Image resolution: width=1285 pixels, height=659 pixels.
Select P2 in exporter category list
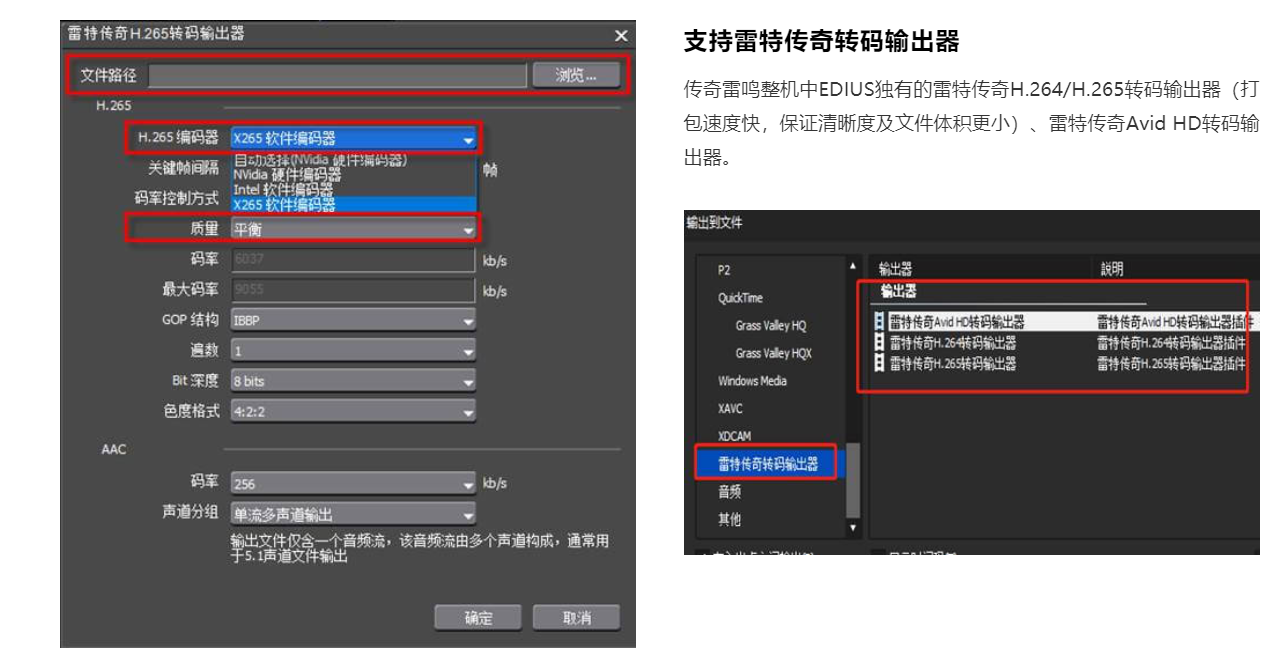pos(725,270)
